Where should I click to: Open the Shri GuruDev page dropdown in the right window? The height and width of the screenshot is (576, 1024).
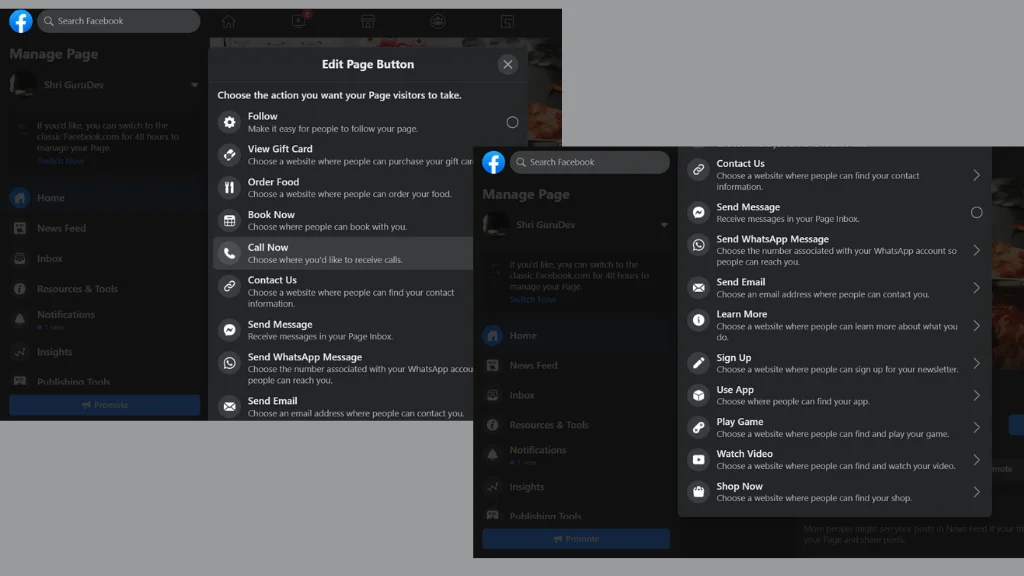pyautogui.click(x=664, y=225)
